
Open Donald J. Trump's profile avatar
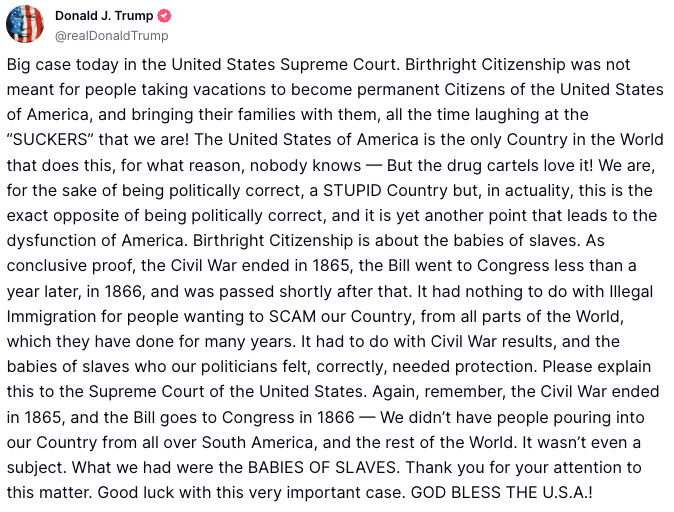(25, 25)
